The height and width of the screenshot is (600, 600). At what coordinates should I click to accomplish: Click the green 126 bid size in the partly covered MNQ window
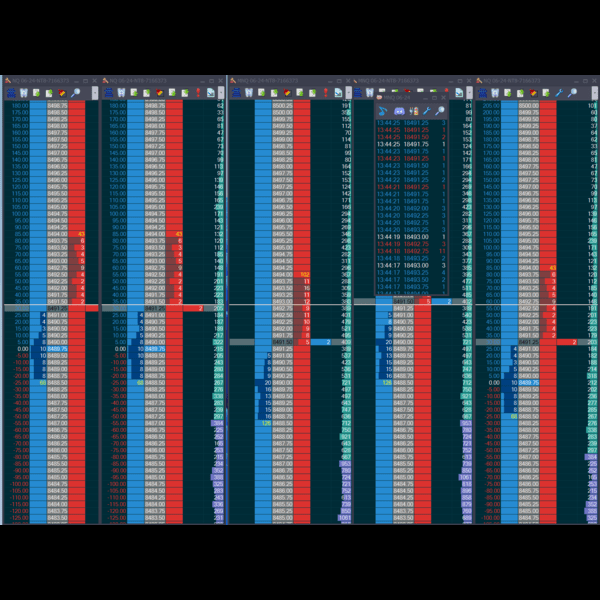point(387,383)
